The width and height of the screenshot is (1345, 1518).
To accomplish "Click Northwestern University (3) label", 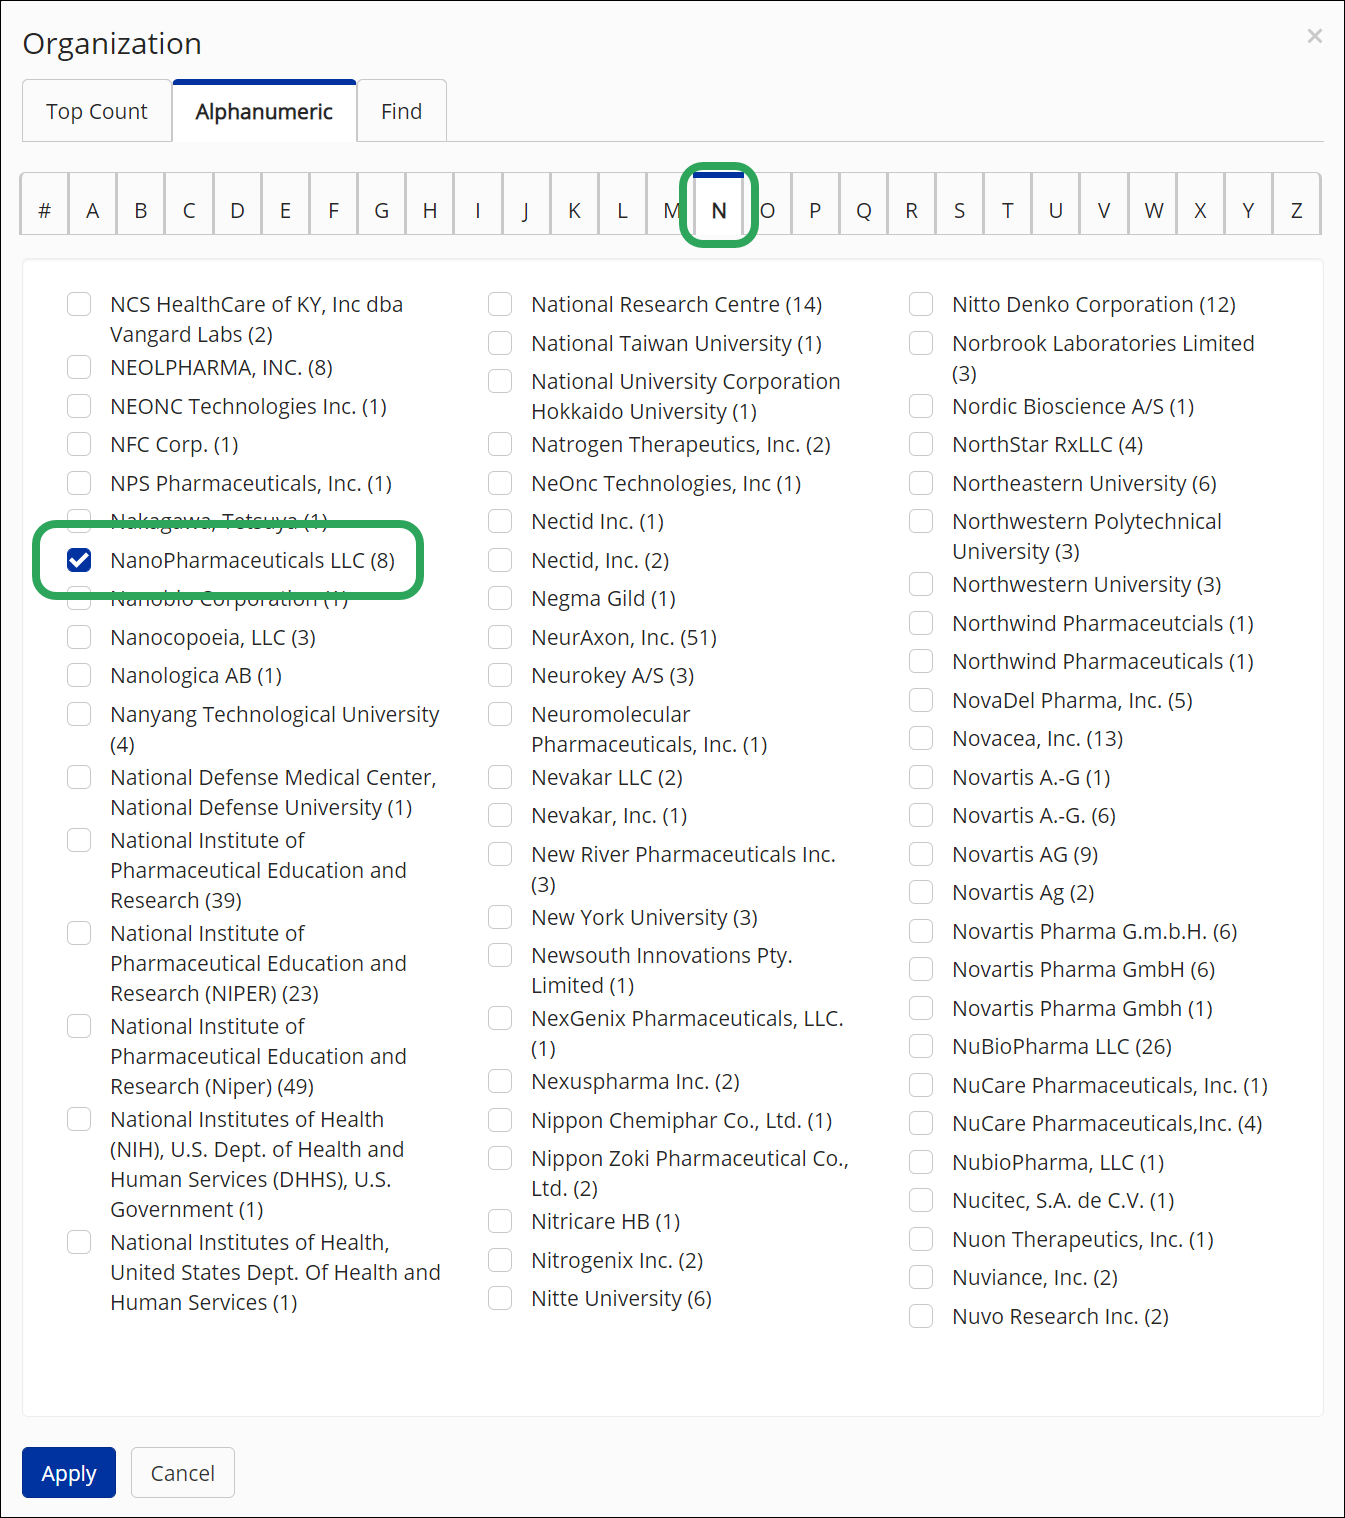I will [x=1086, y=584].
